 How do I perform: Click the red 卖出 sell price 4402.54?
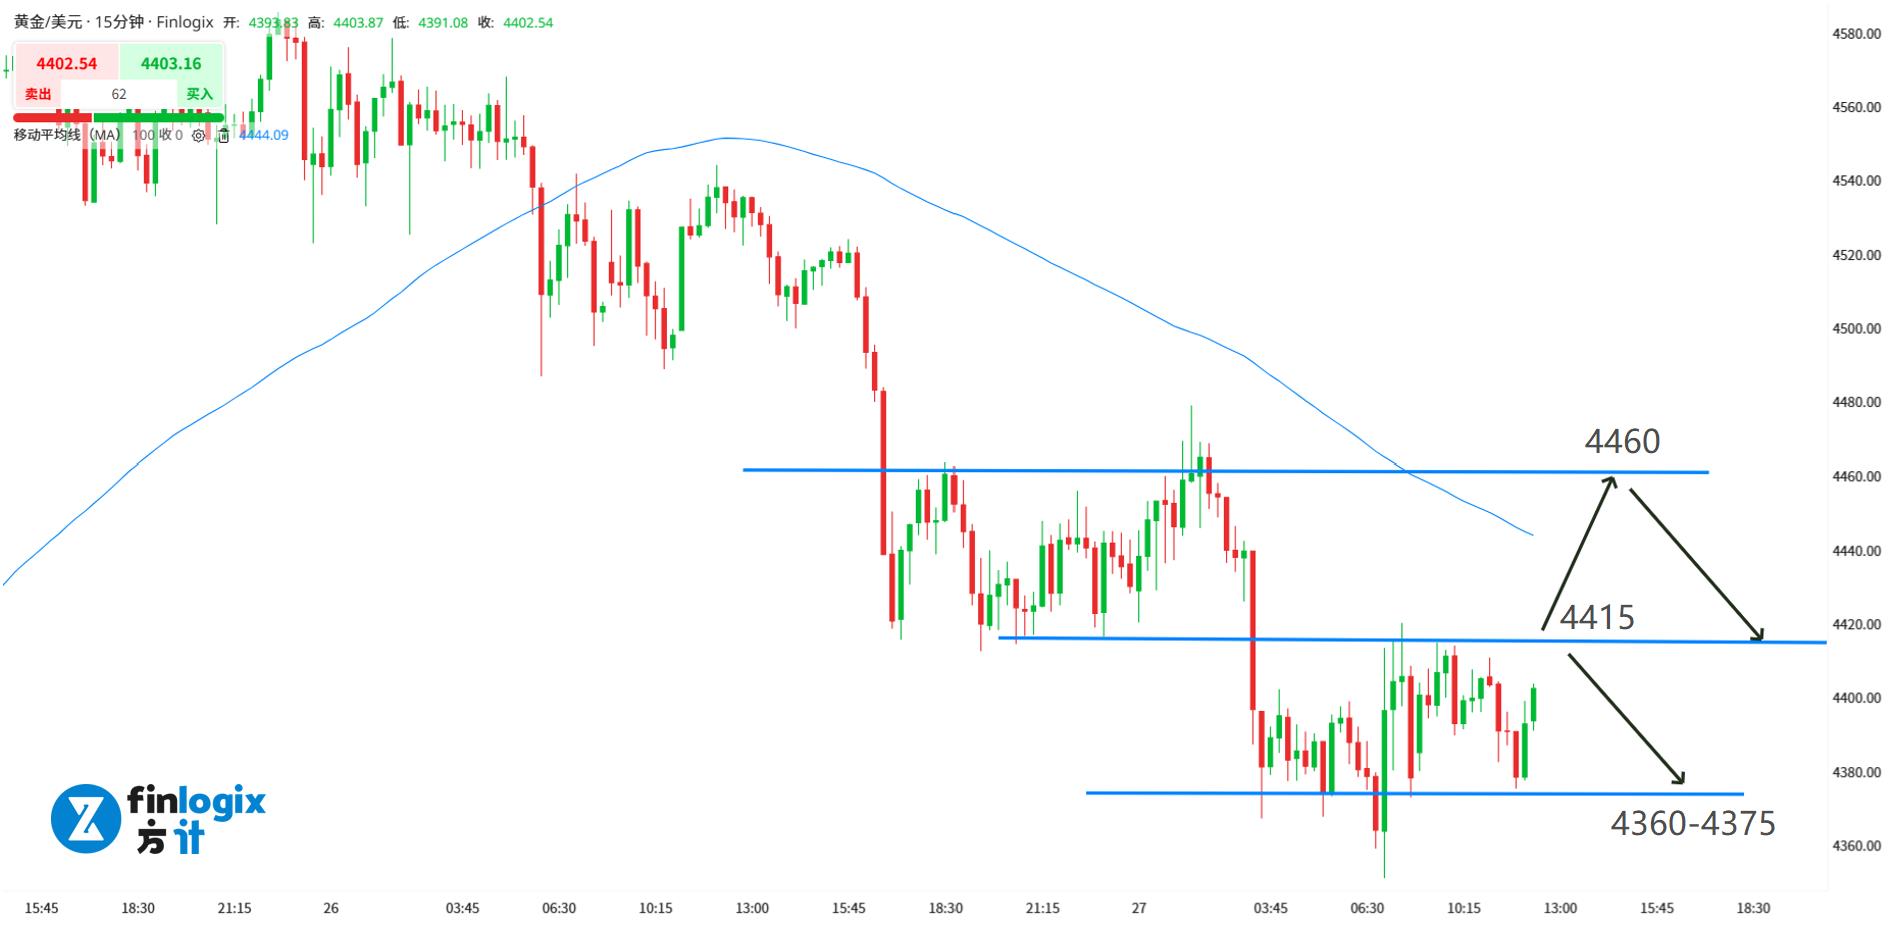pos(66,64)
